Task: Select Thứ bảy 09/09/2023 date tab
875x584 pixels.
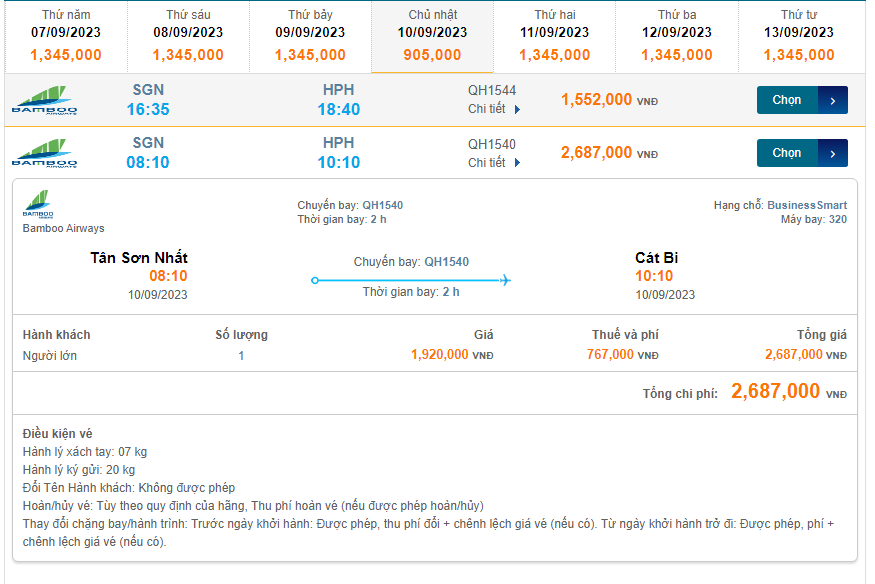Action: point(310,36)
